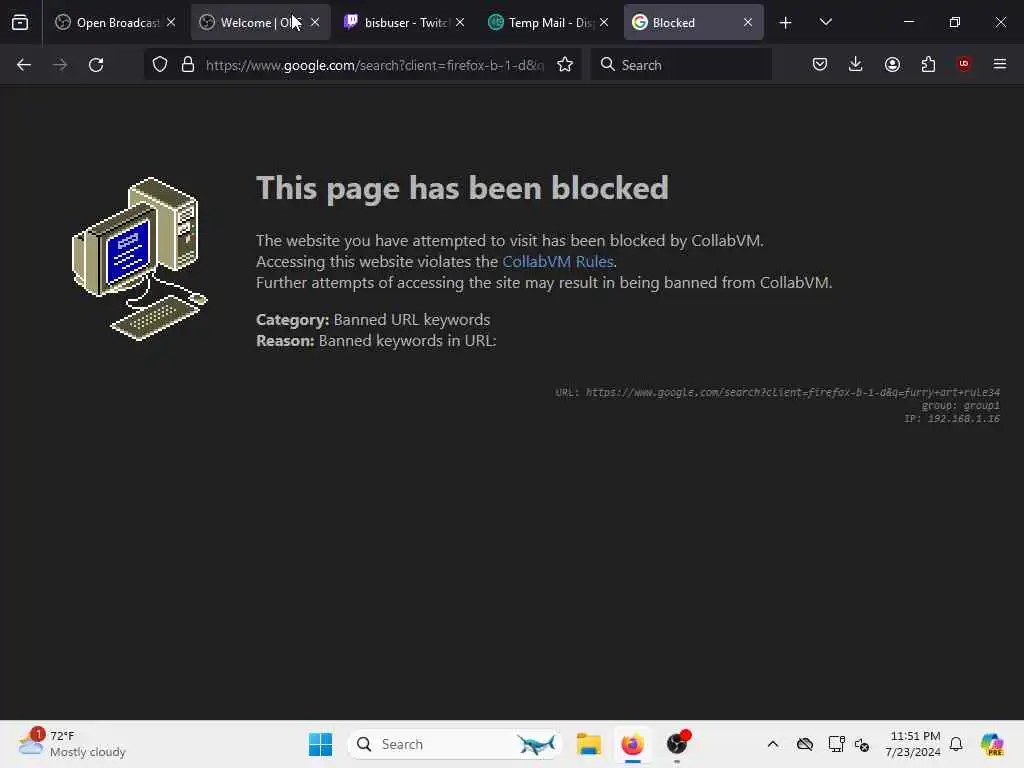Open the Windows Start menu
Screen dimensions: 1024x768
pos(320,744)
